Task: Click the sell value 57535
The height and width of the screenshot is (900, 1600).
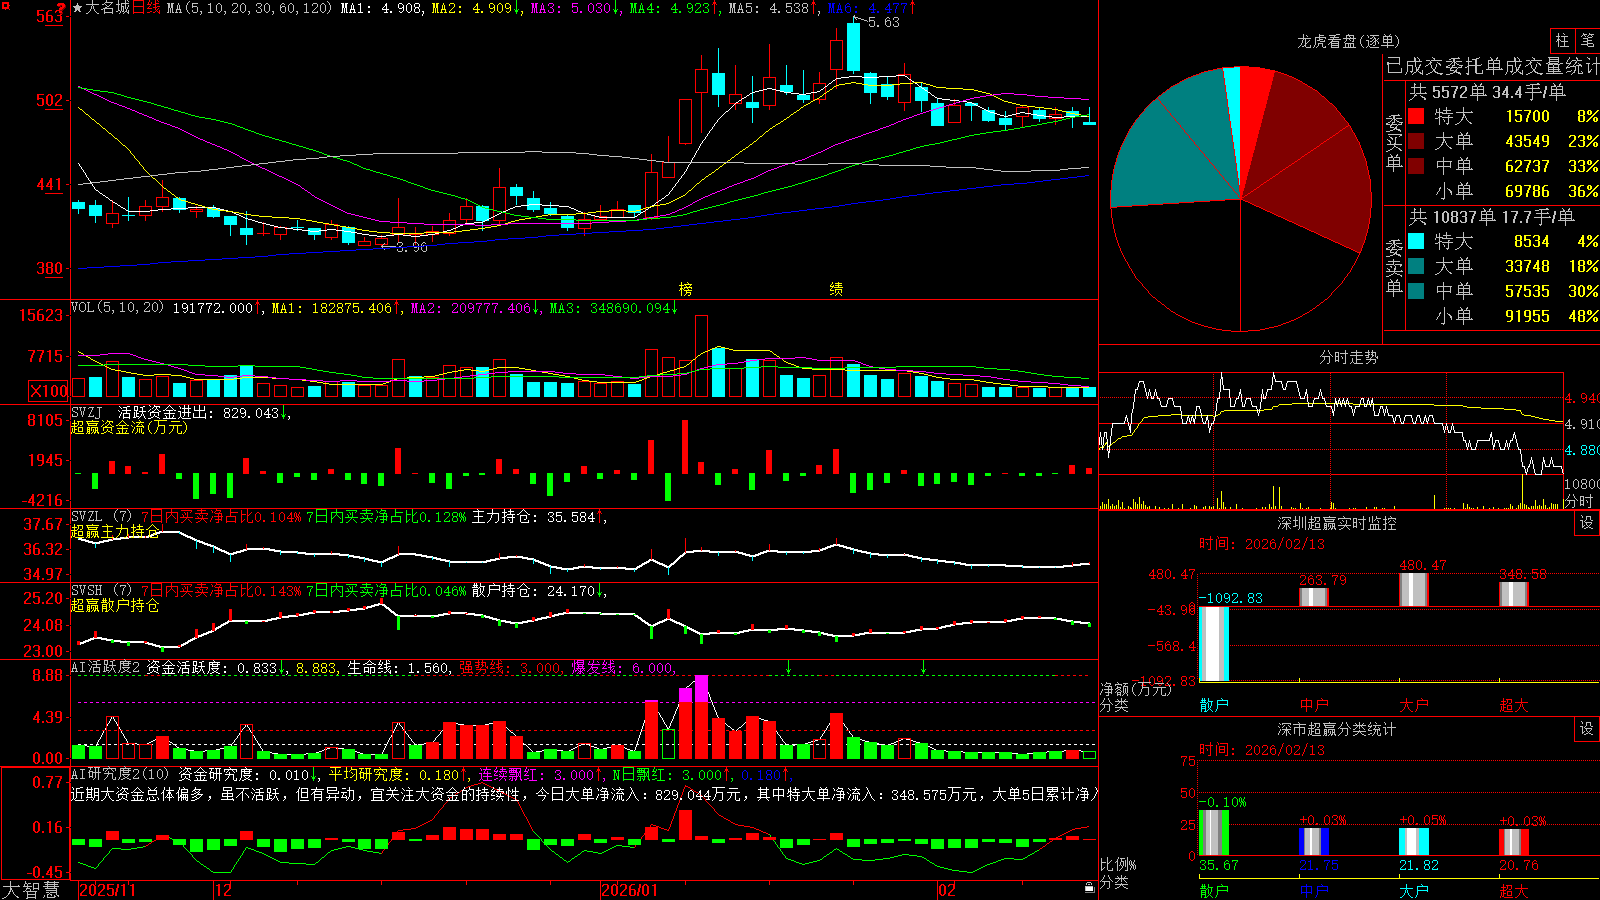Action: [x=1527, y=291]
